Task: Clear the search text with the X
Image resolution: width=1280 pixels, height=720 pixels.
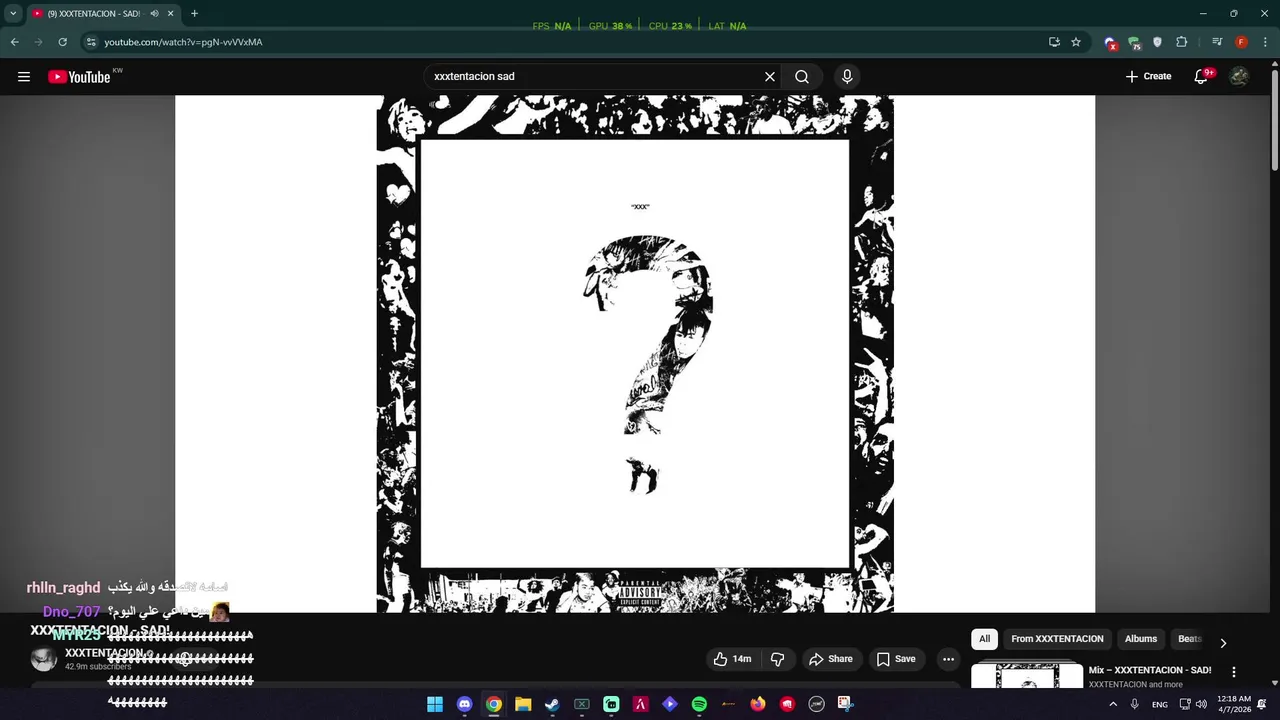Action: coord(770,77)
